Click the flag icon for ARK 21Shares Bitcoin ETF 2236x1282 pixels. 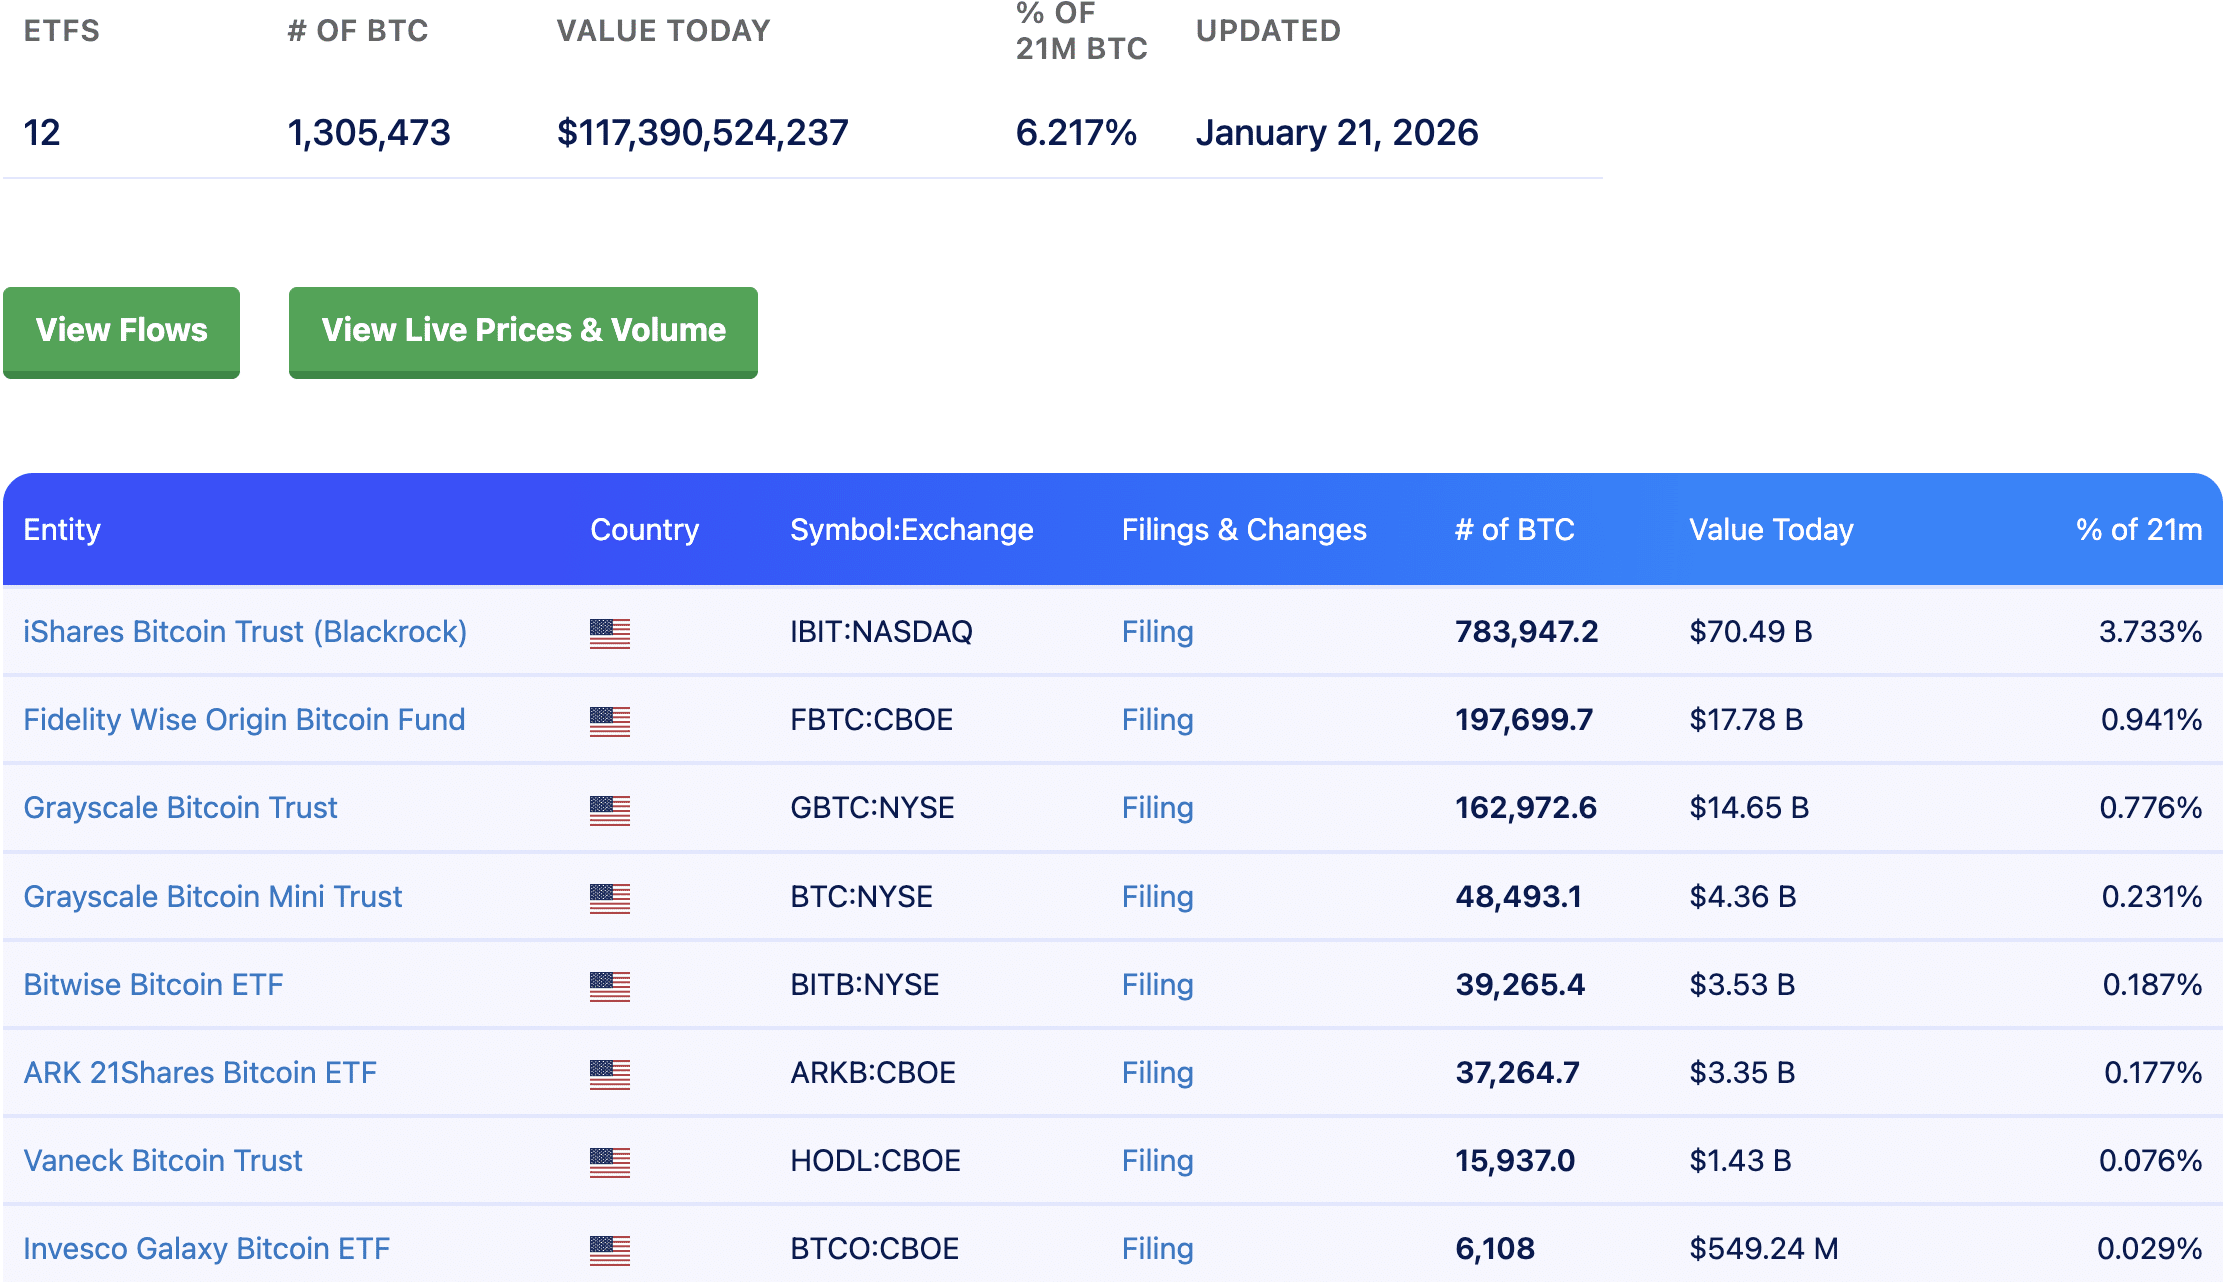point(611,1072)
